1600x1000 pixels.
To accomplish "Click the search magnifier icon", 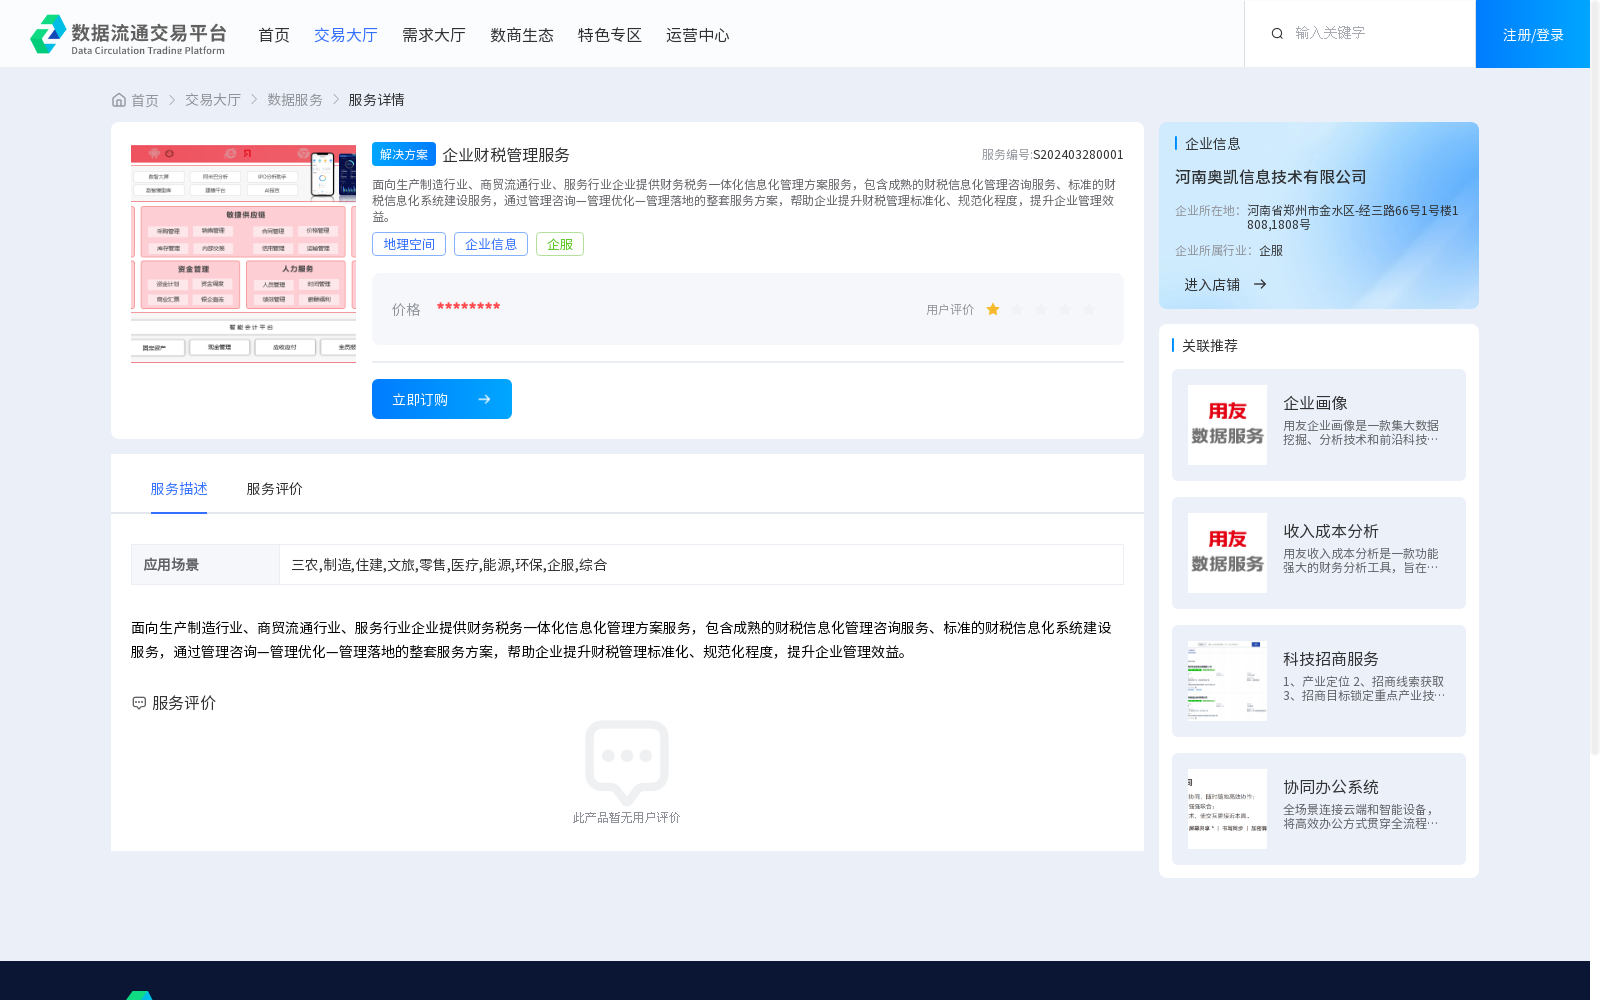I will coord(1277,33).
